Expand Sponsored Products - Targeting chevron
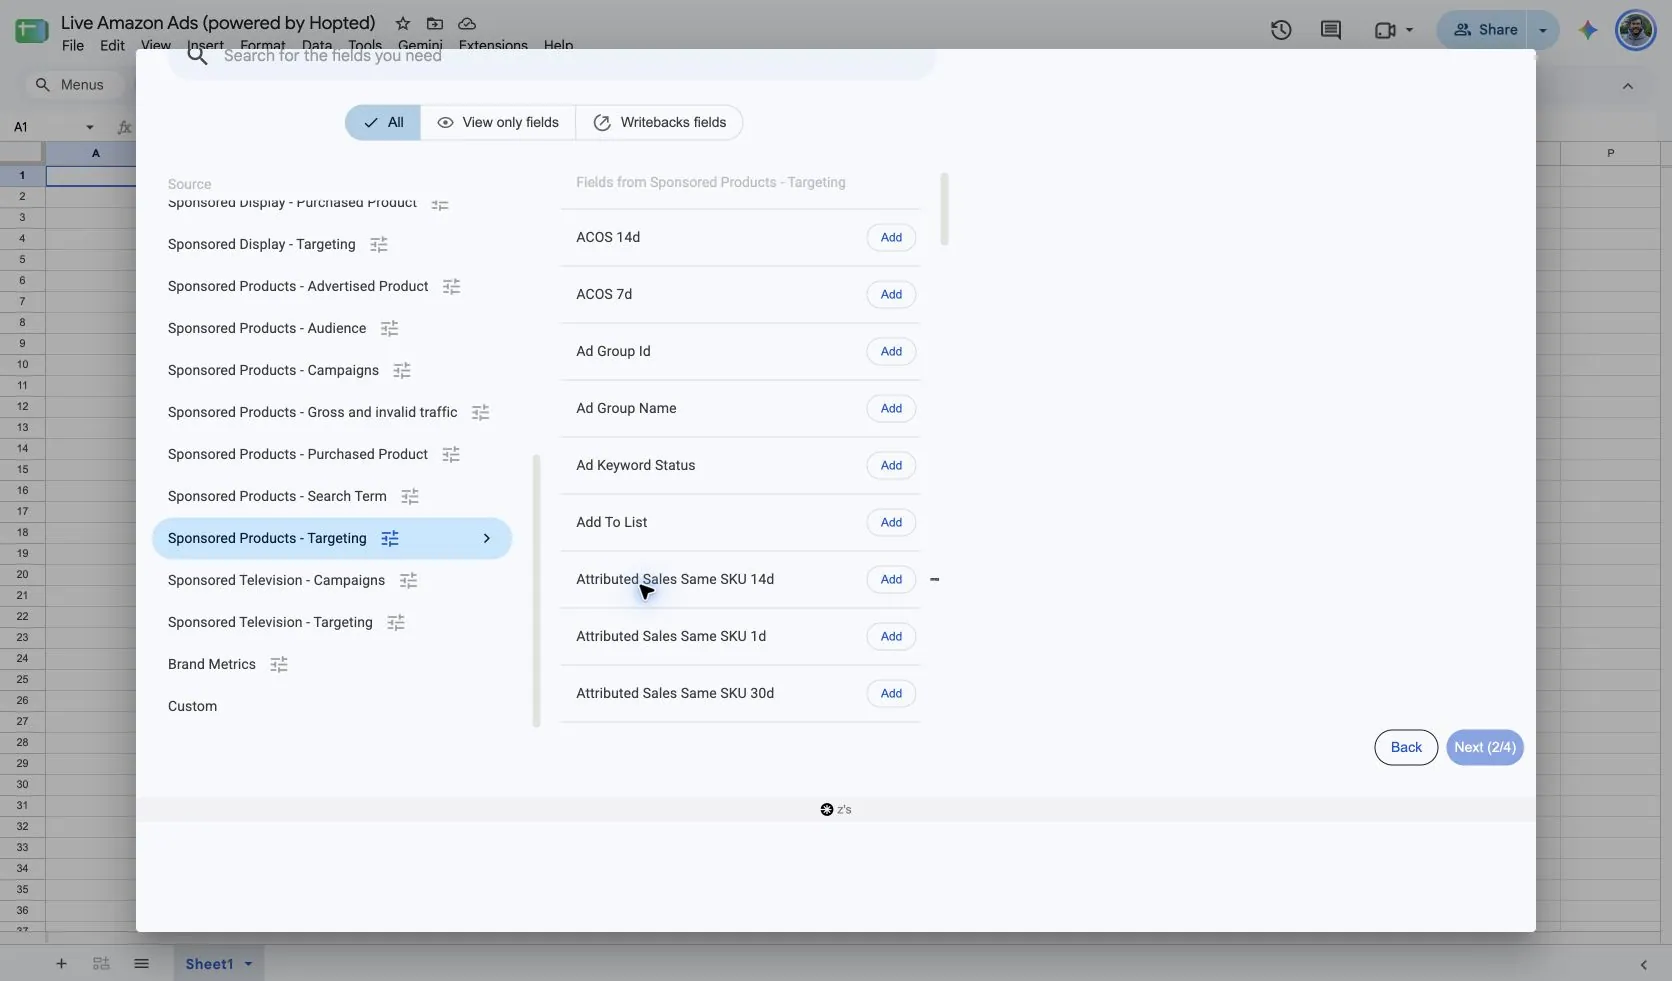Image resolution: width=1672 pixels, height=981 pixels. click(x=487, y=538)
